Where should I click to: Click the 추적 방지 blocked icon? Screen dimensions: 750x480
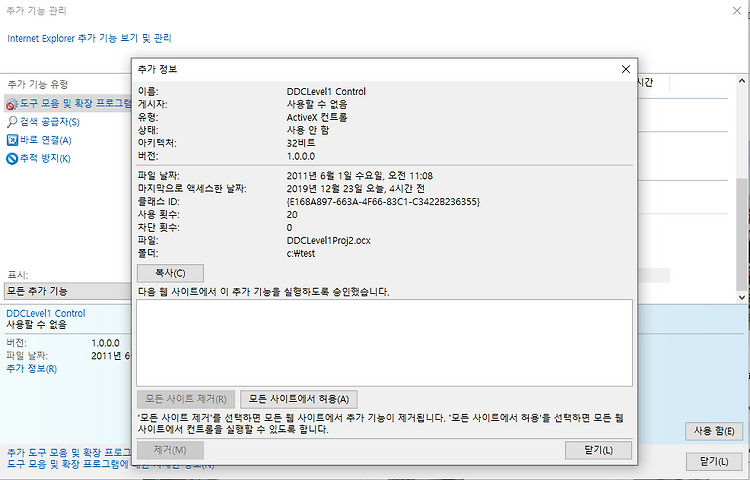click(12, 158)
